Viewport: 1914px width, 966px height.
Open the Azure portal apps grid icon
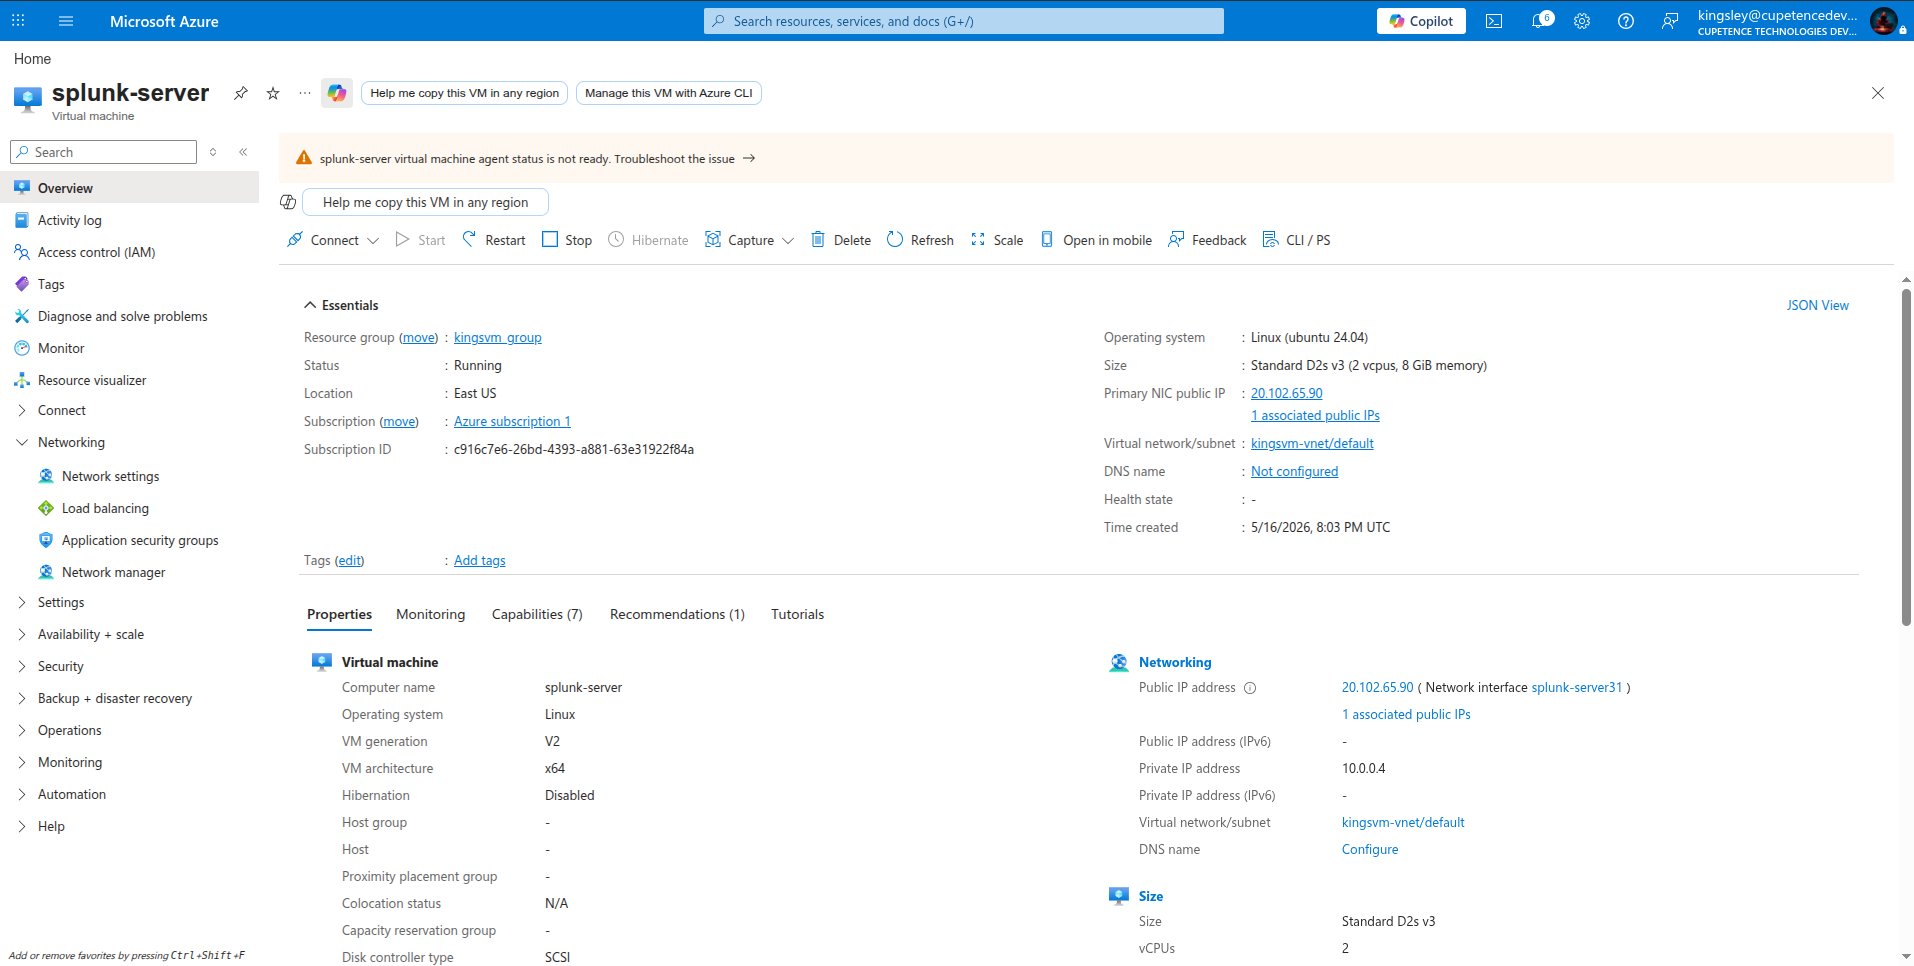click(x=19, y=21)
